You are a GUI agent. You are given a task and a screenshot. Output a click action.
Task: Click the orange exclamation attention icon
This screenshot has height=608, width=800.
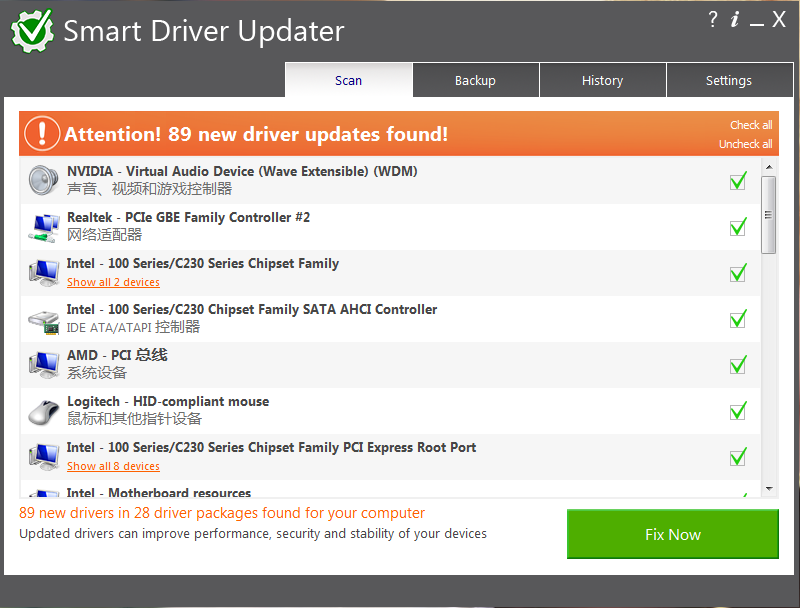click(42, 134)
